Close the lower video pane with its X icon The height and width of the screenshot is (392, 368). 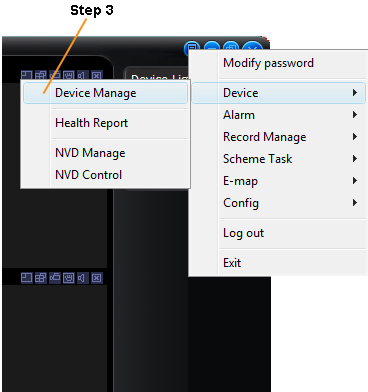tap(97, 277)
